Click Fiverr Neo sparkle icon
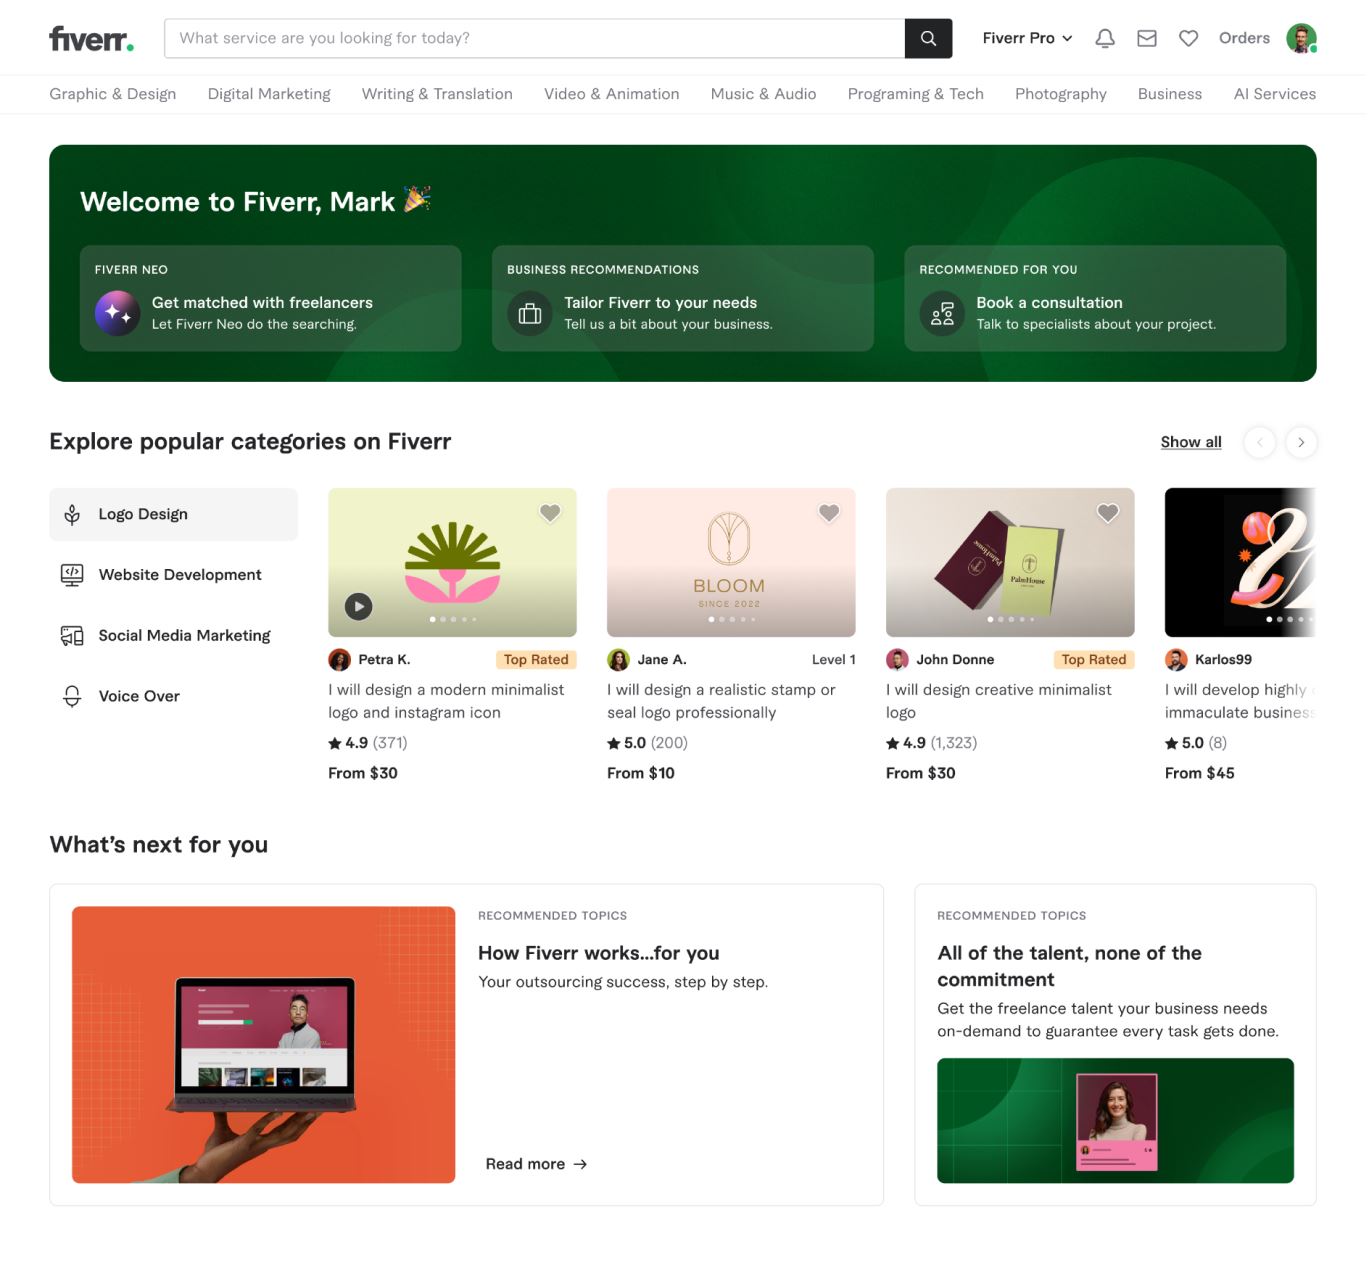Viewport: 1368px width, 1270px height. pyautogui.click(x=117, y=313)
